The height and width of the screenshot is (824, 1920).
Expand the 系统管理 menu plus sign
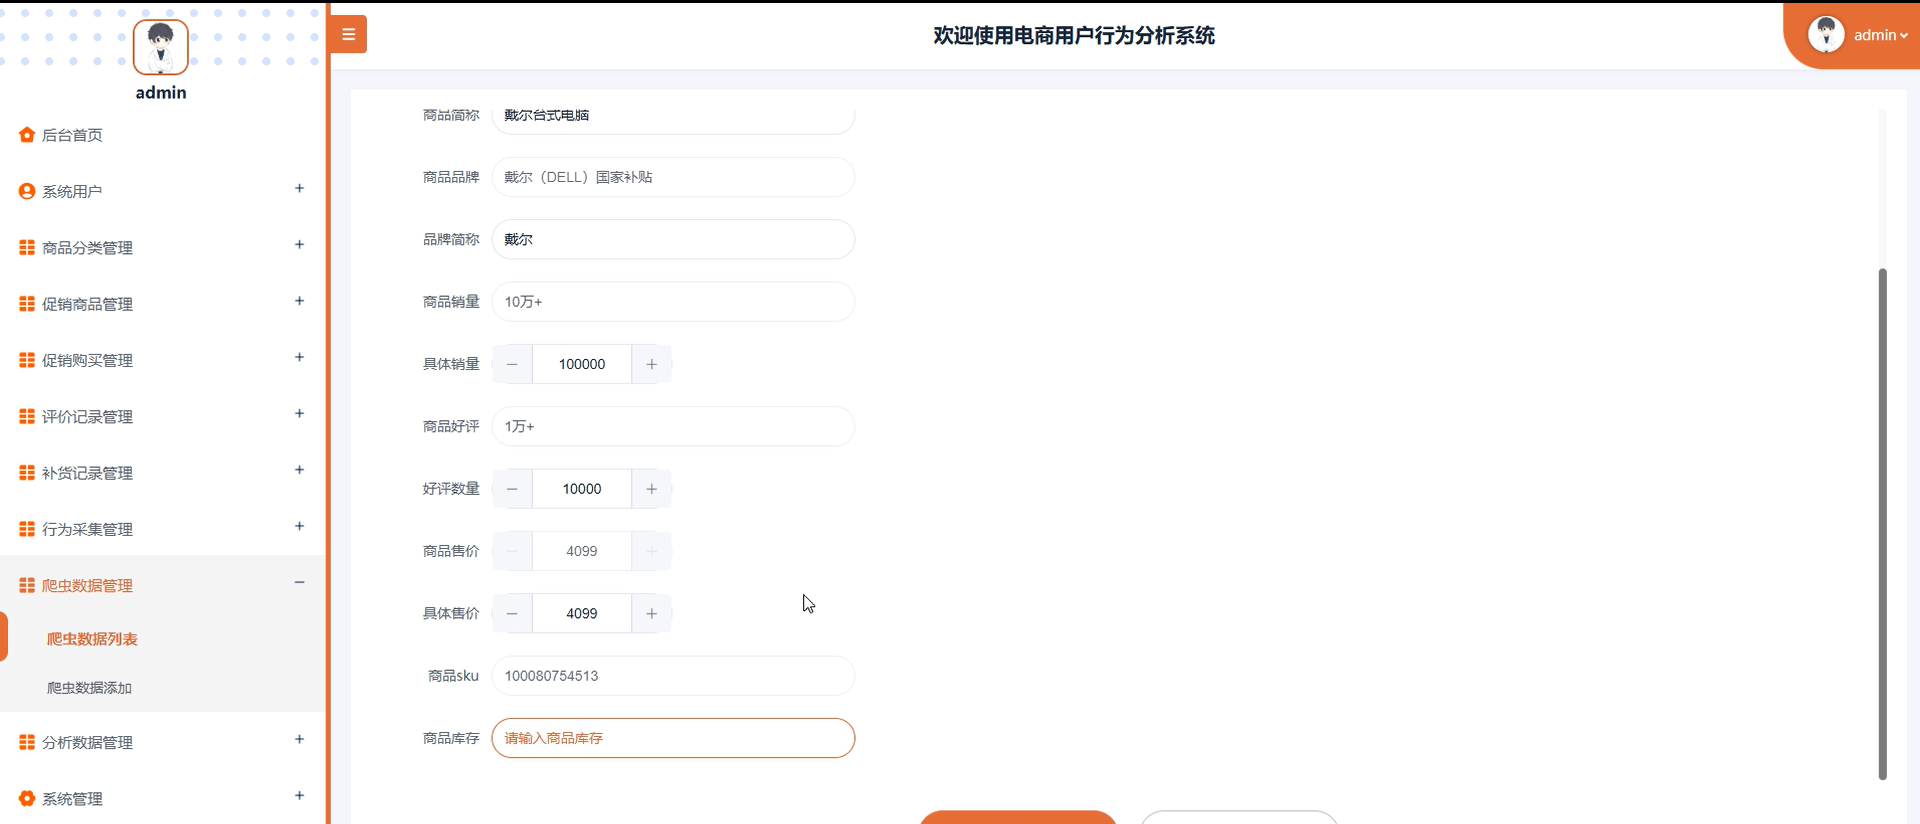[x=299, y=796]
